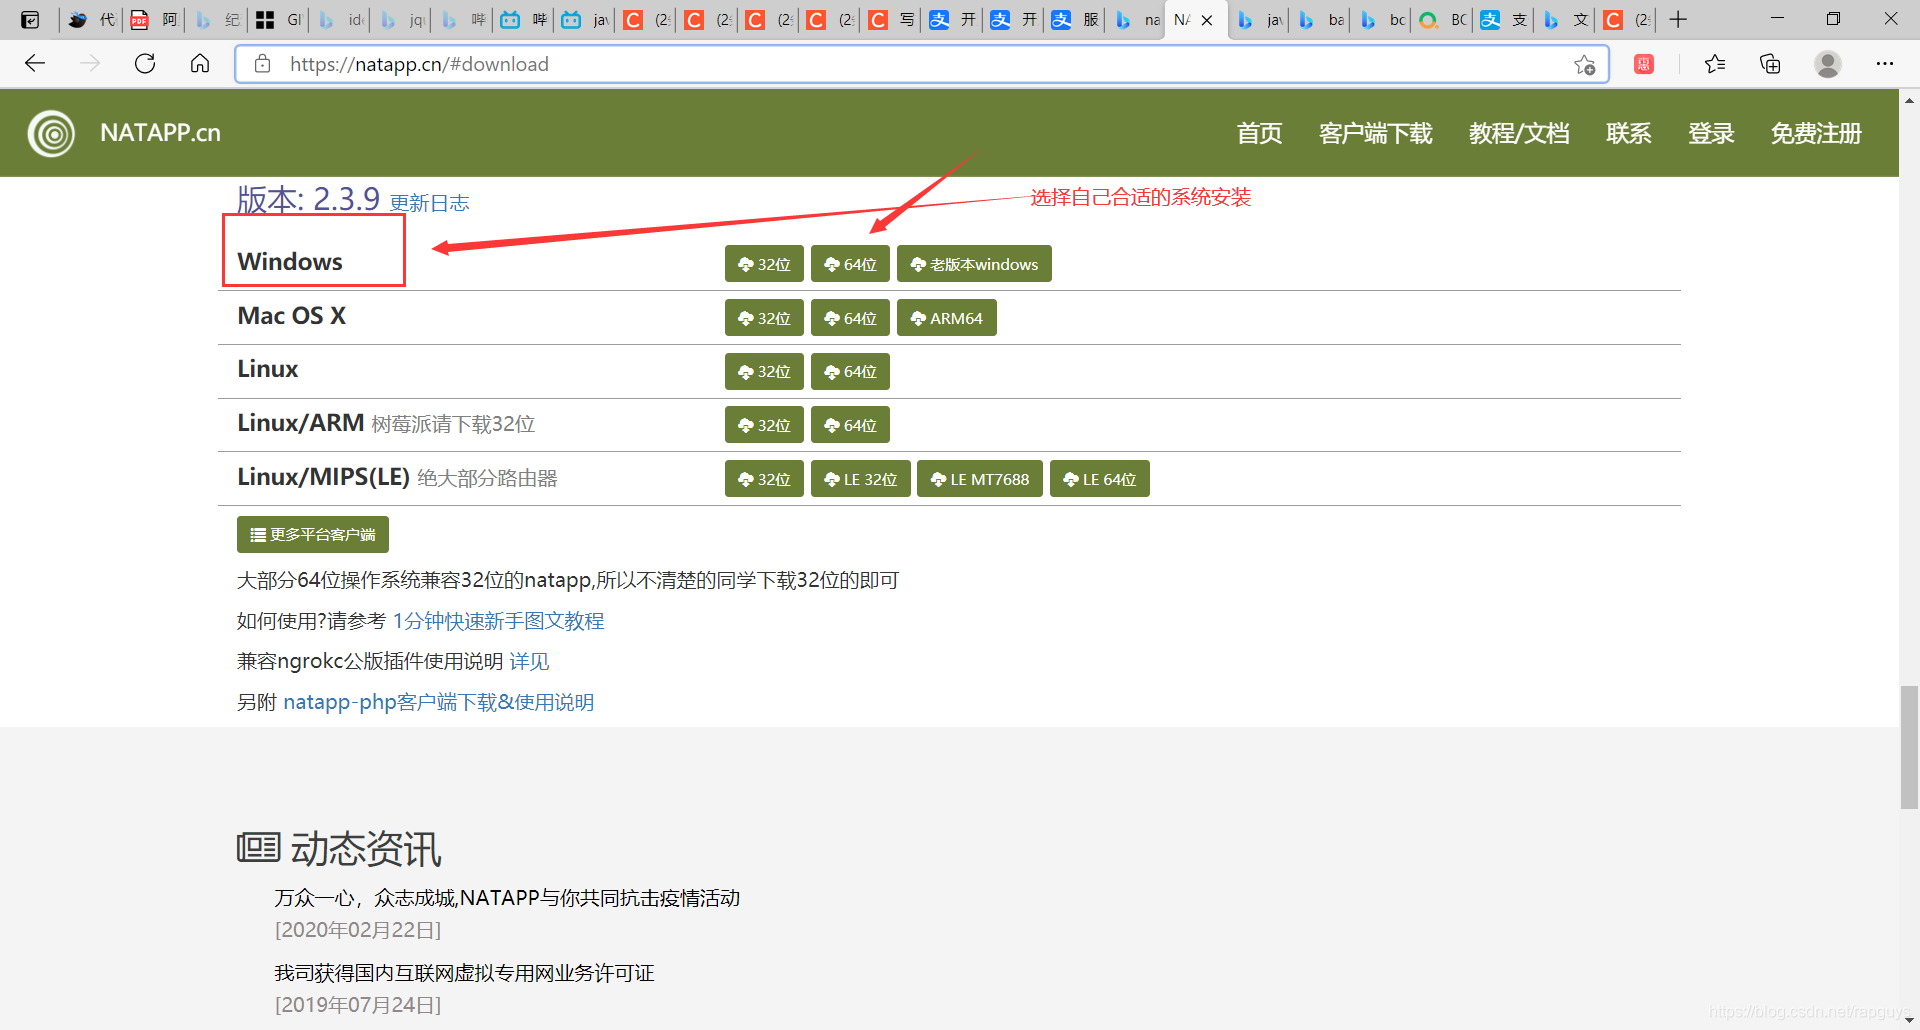Viewport: 1920px width, 1030px height.
Task: Open the 登录 navigation item
Action: pyautogui.click(x=1711, y=133)
